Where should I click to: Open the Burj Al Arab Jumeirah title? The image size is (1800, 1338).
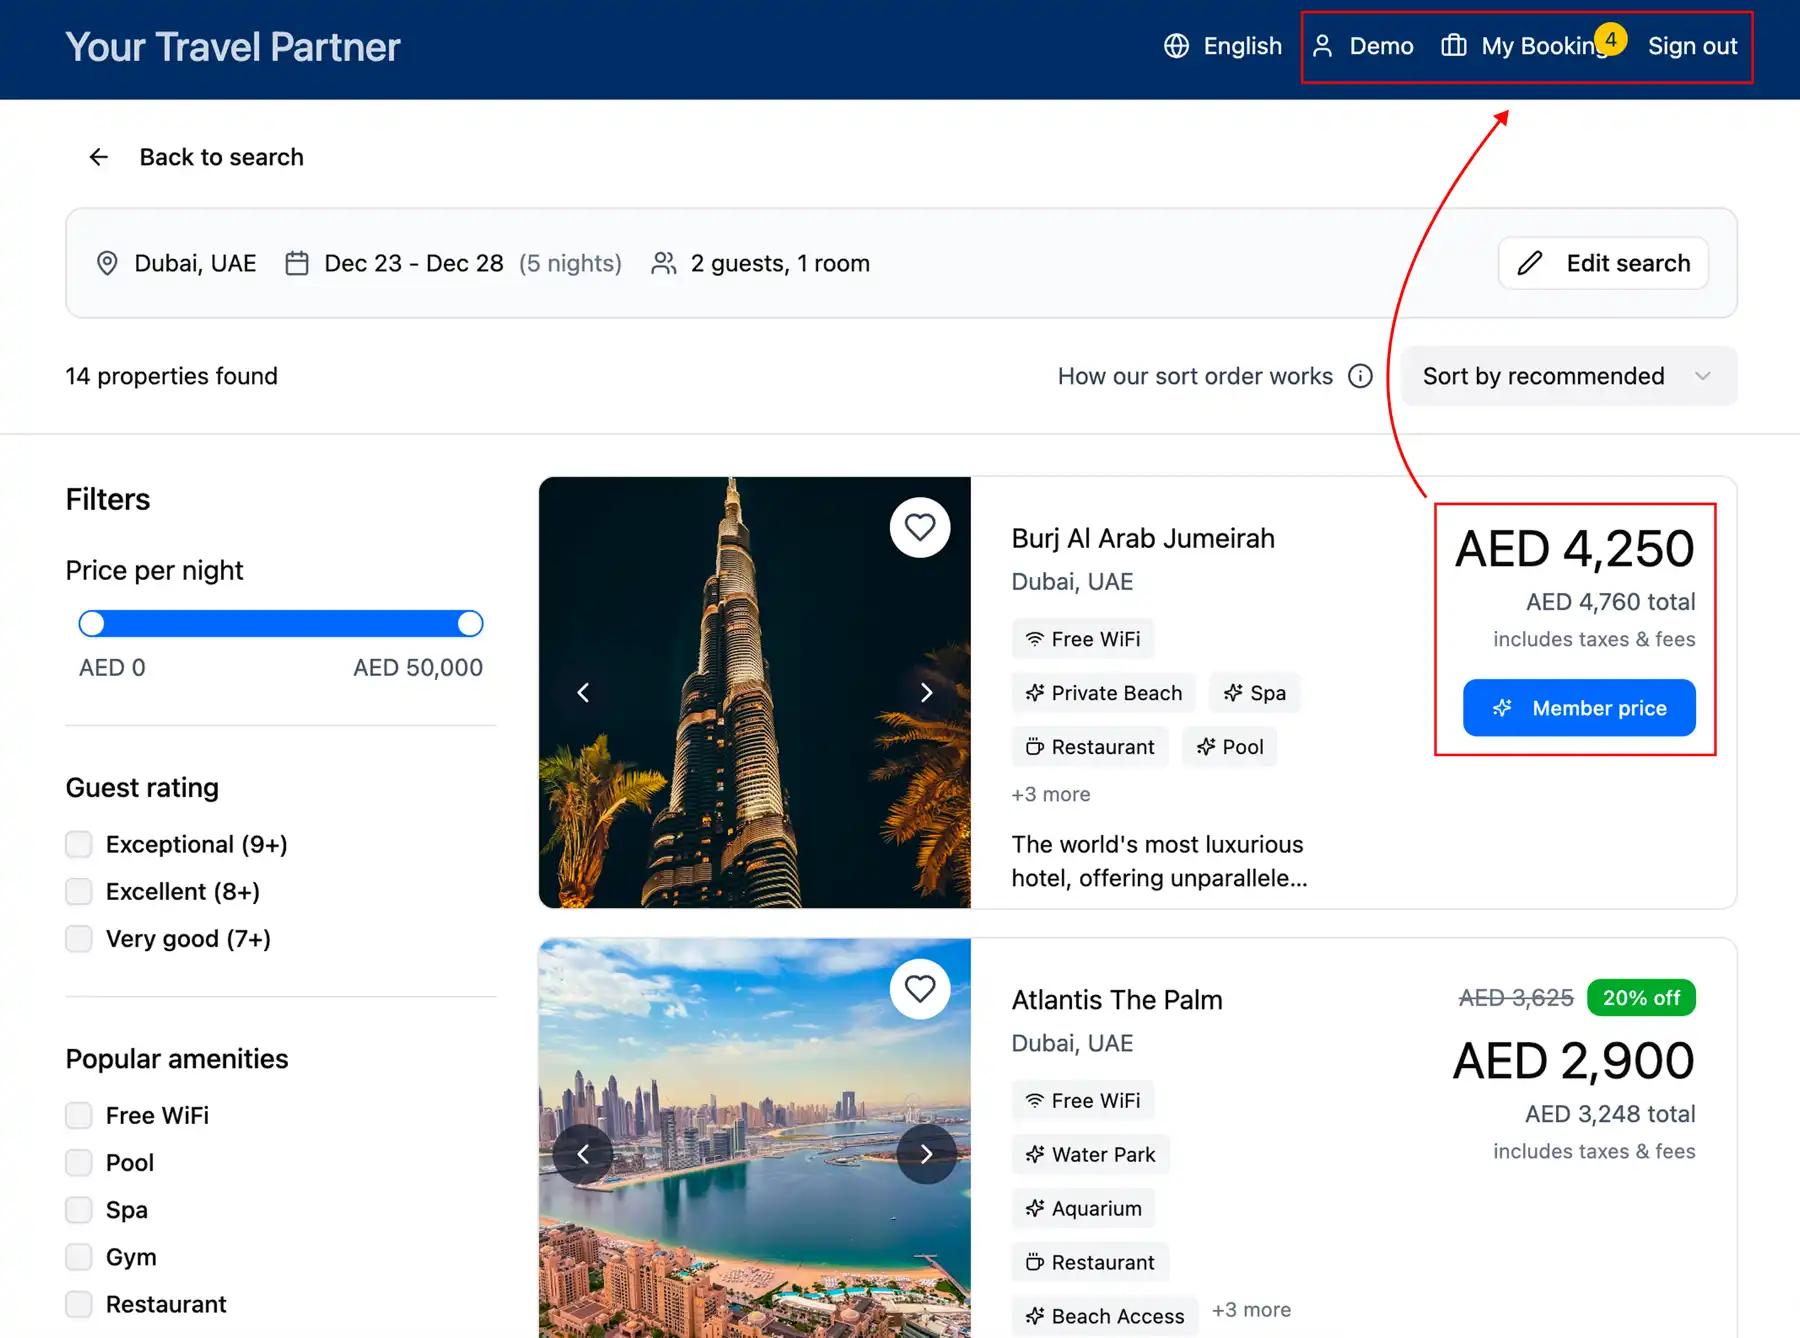(1143, 538)
